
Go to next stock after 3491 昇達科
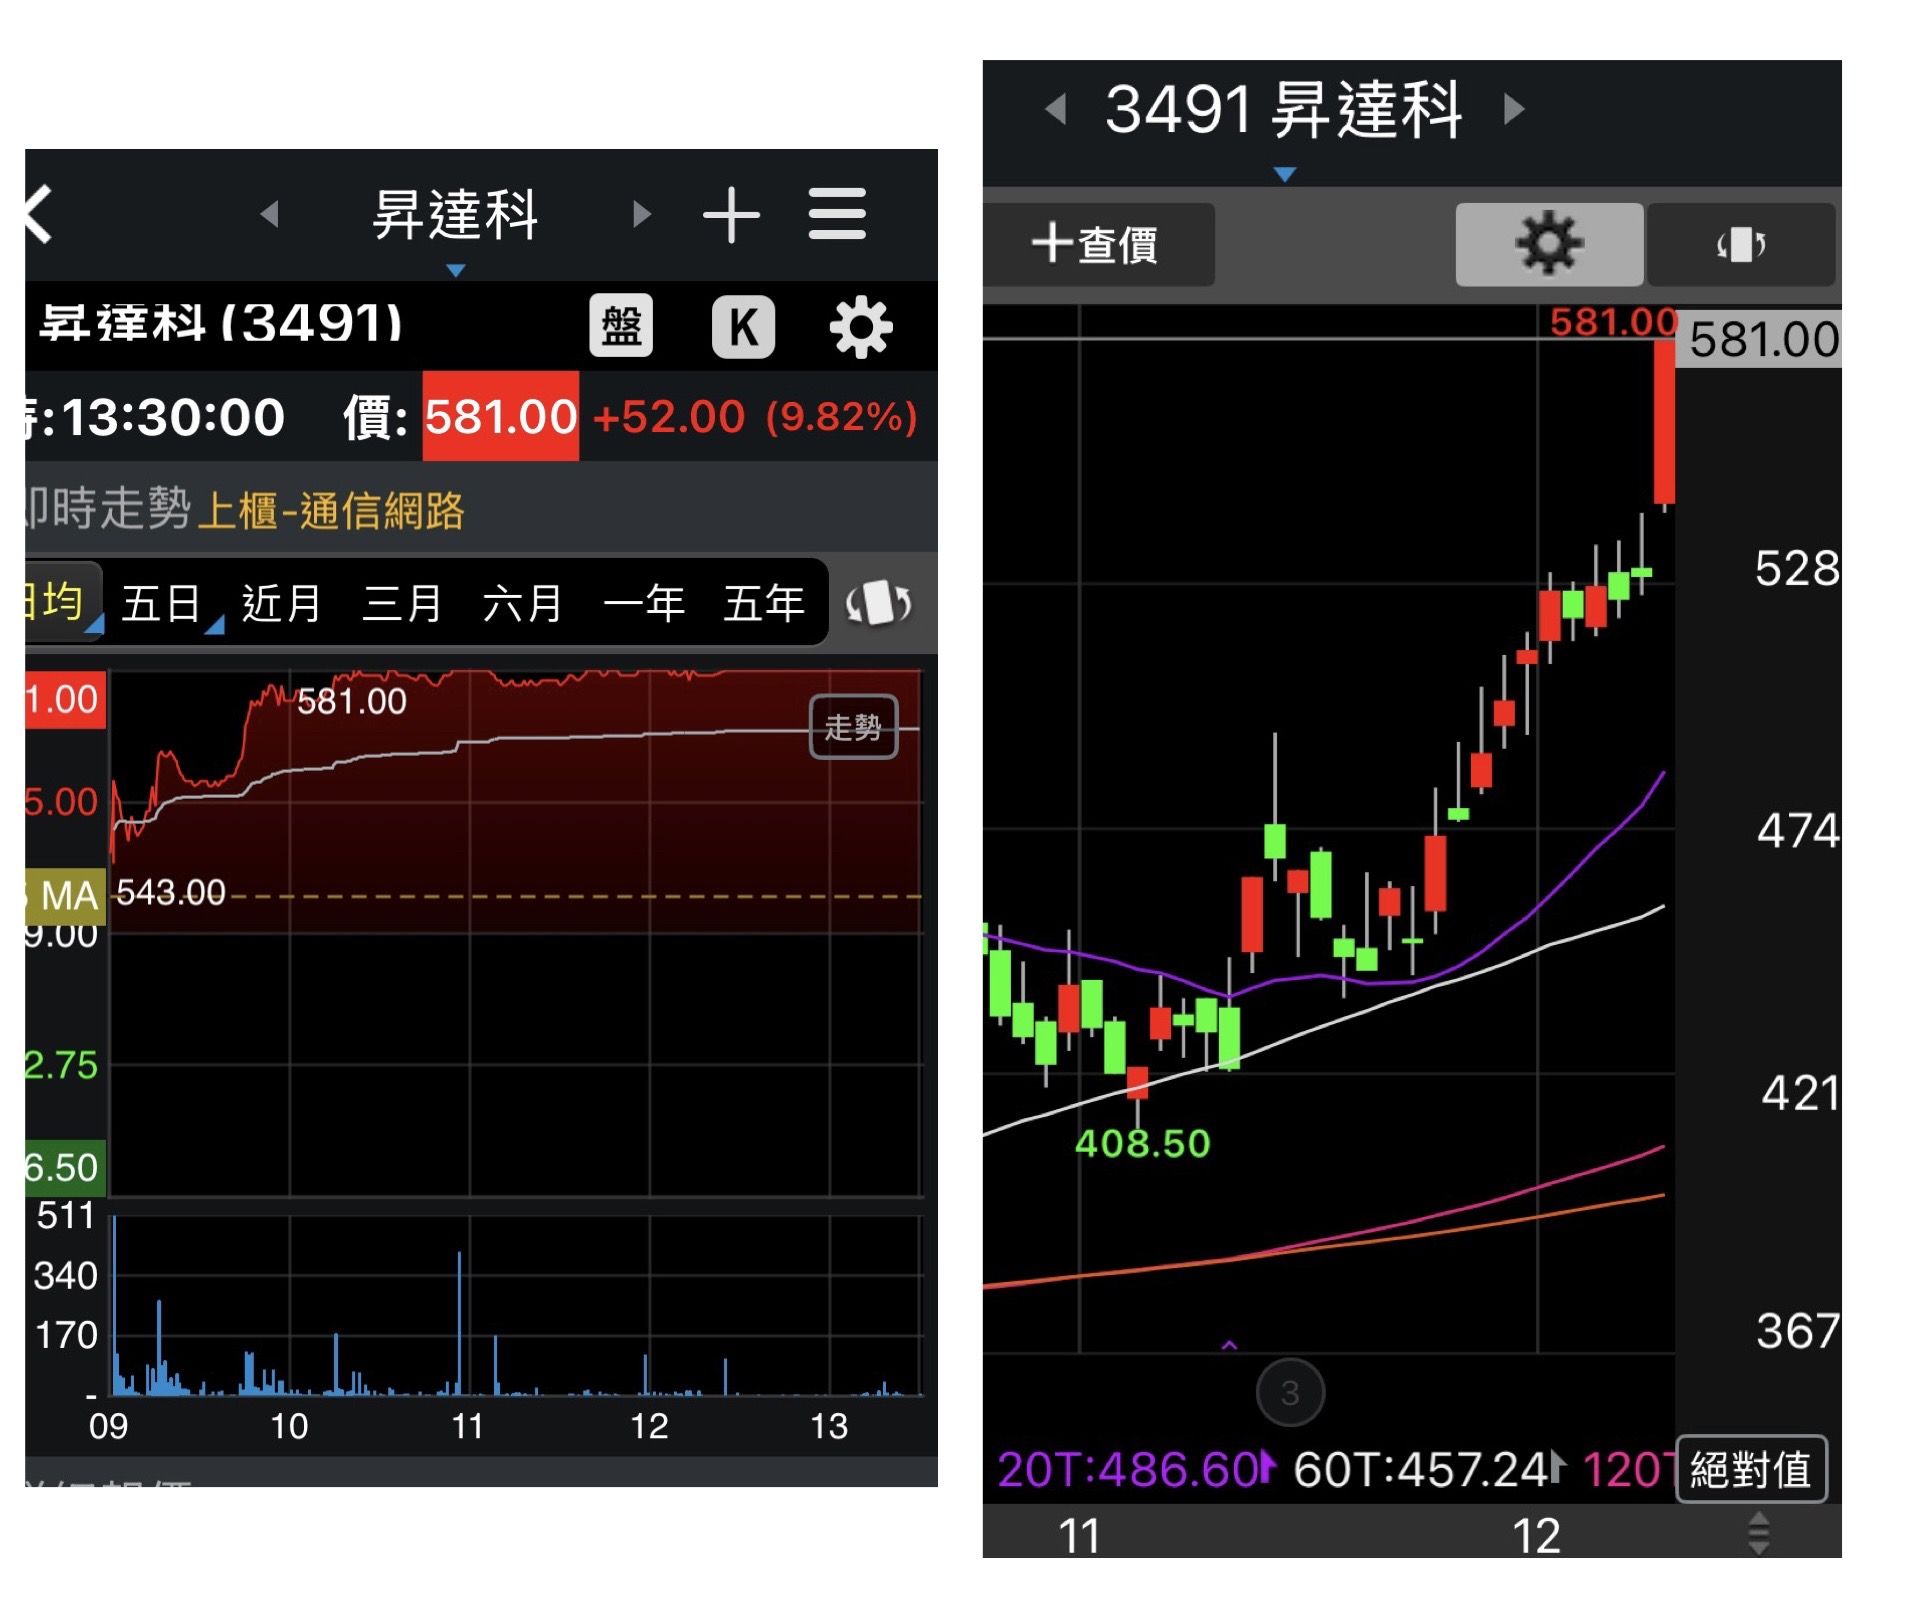[x=1514, y=108]
